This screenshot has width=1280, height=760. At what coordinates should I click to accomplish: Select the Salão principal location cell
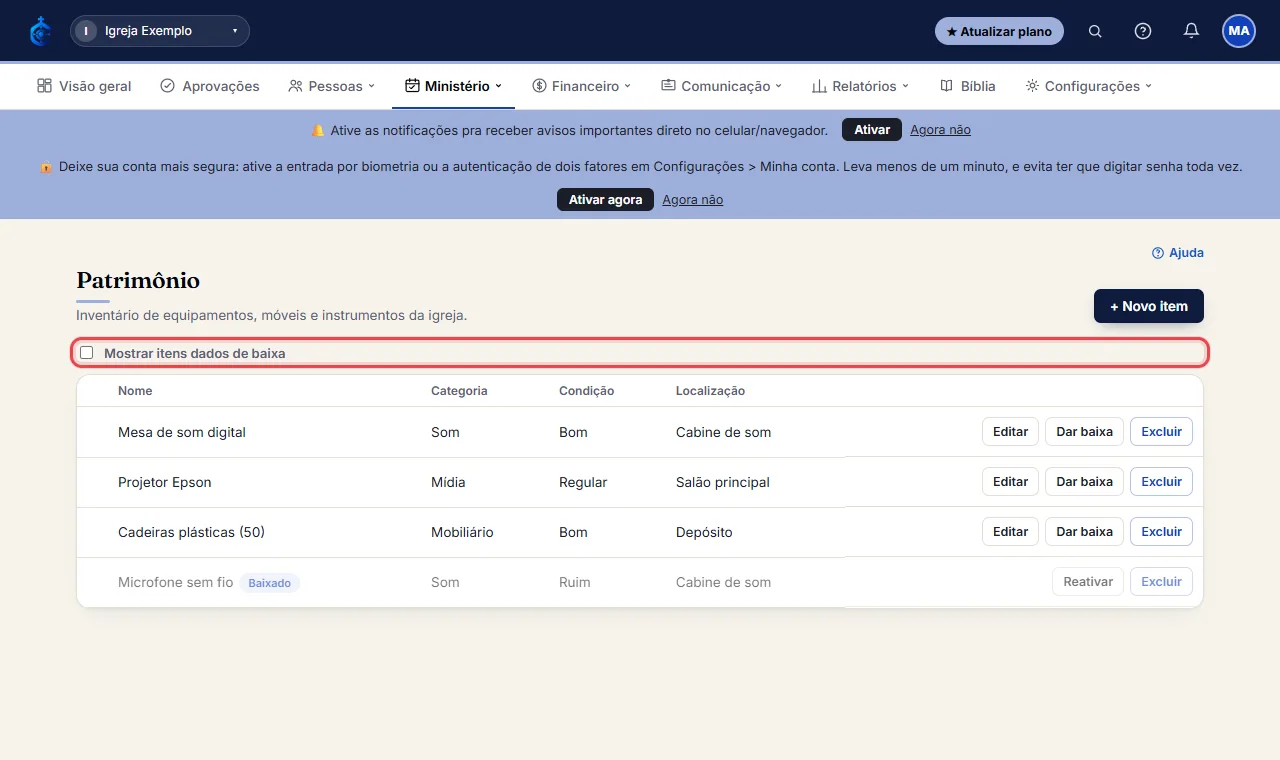click(723, 482)
